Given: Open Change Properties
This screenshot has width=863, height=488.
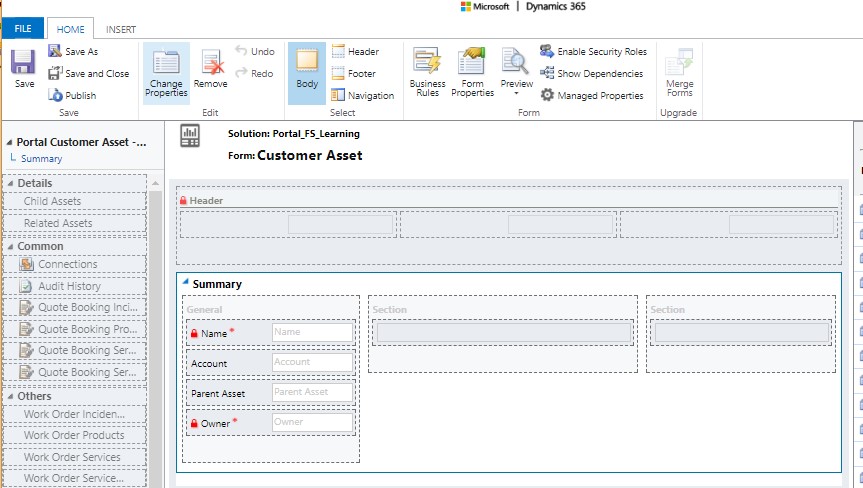Looking at the screenshot, I should pos(166,74).
